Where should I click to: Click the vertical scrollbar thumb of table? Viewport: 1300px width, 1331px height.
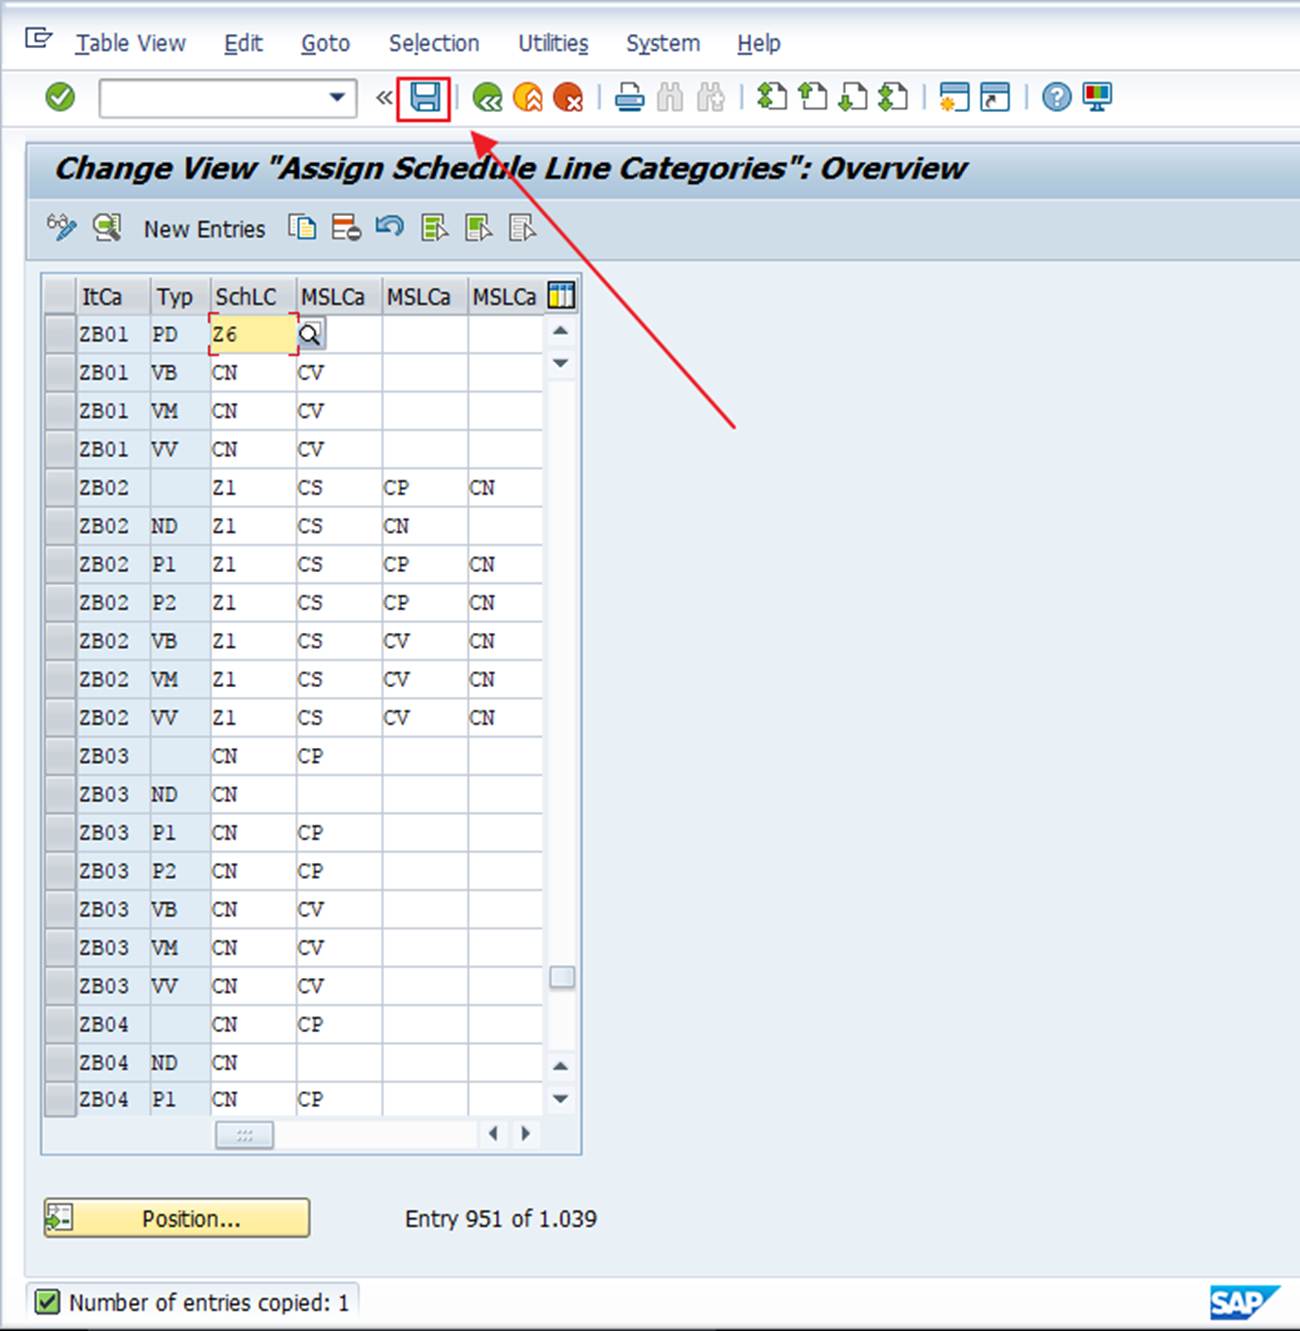pos(562,977)
